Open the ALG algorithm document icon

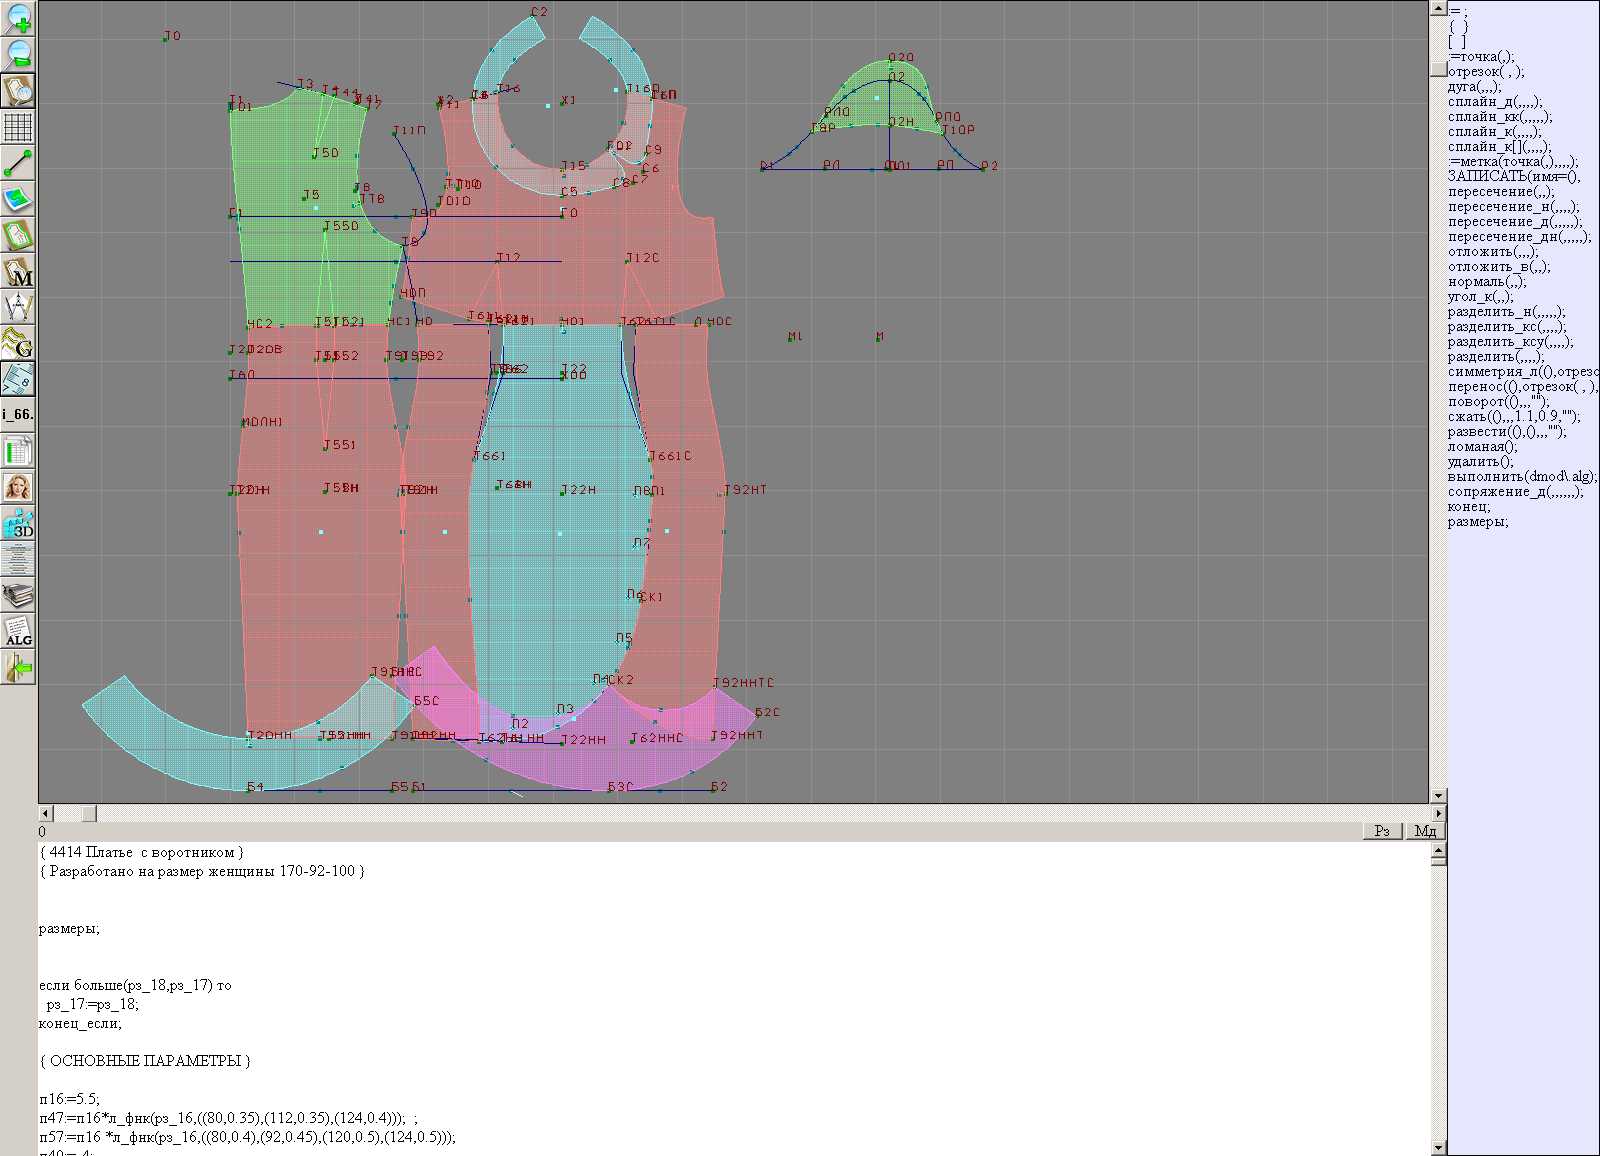pyautogui.click(x=18, y=632)
